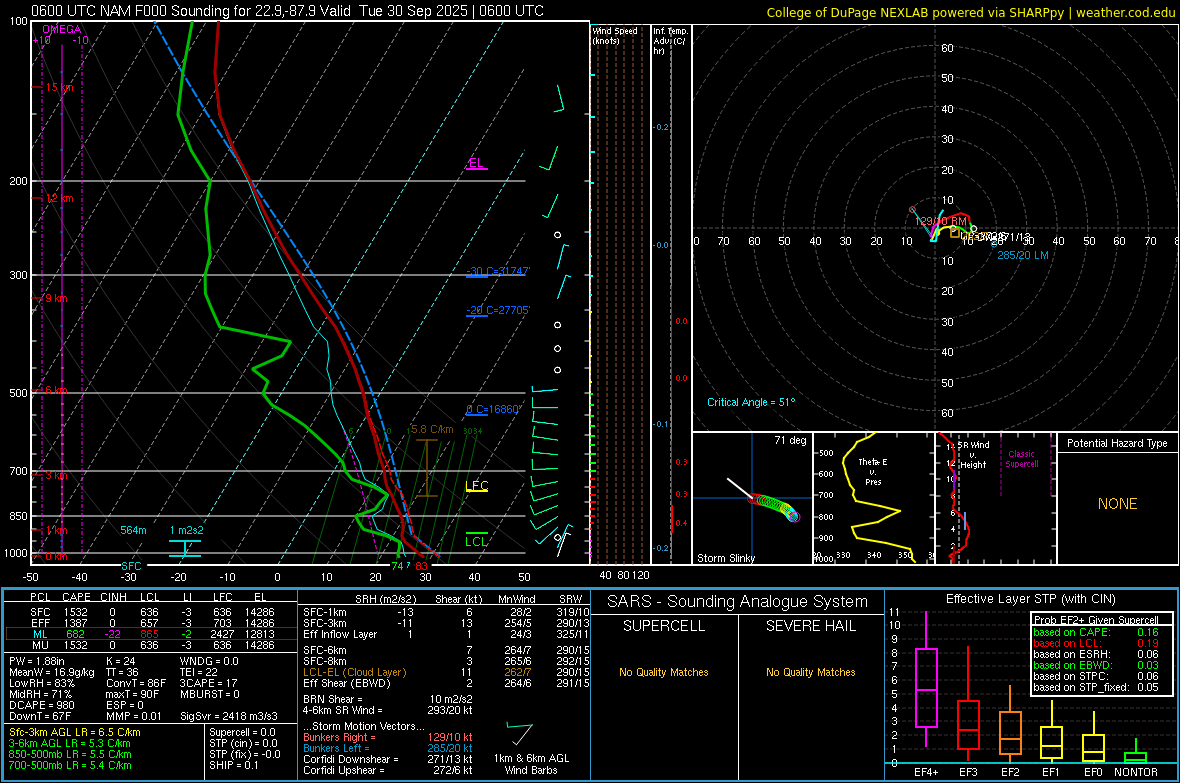This screenshot has width=1180, height=783.
Task: Click the 'Theta-E v. Pres' panel title
Action: click(873, 471)
